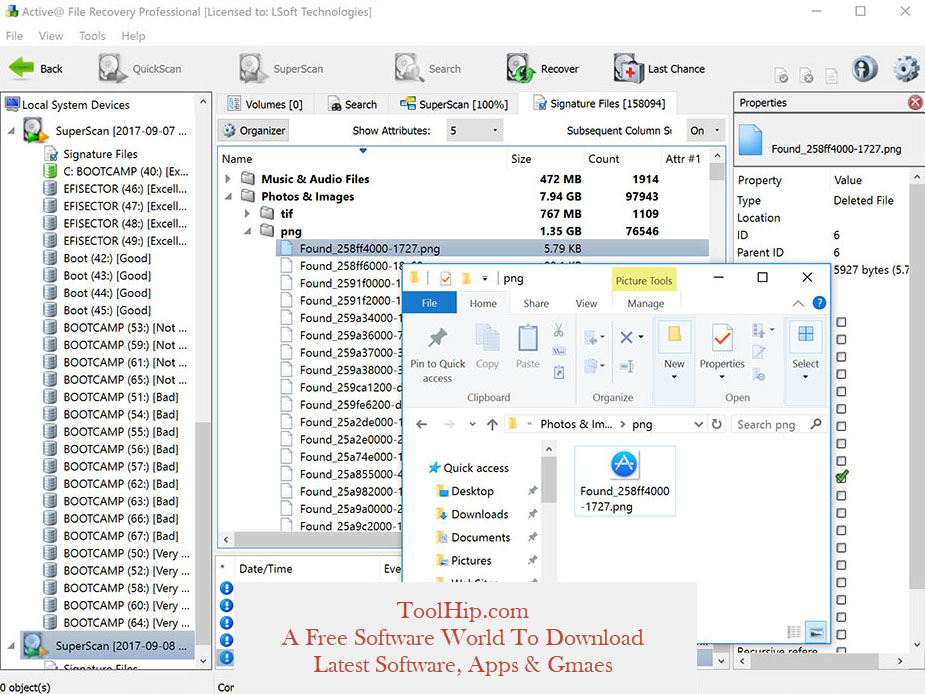Collapse the png folder
The width and height of the screenshot is (925, 694).
click(x=247, y=231)
